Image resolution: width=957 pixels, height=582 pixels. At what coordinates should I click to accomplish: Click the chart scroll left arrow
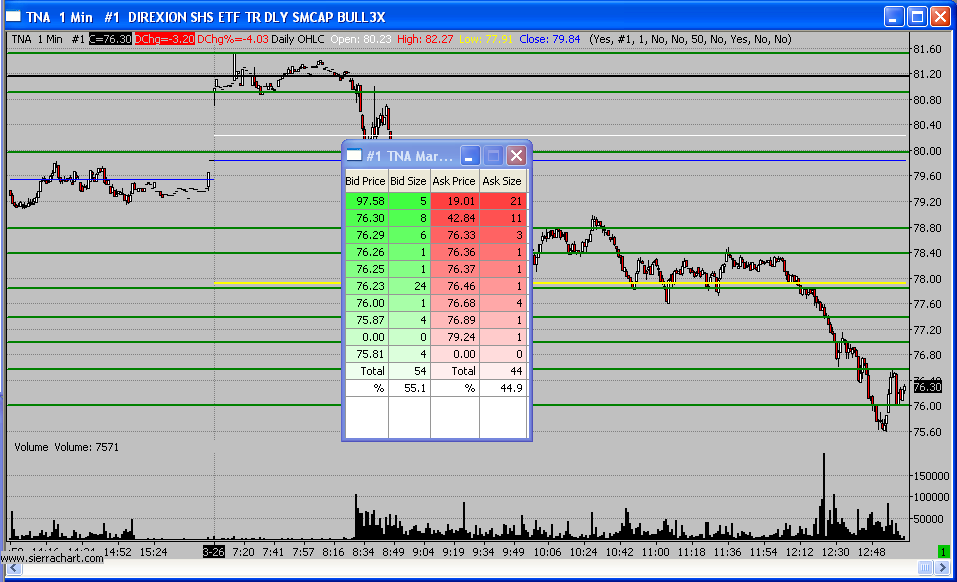(x=13, y=569)
